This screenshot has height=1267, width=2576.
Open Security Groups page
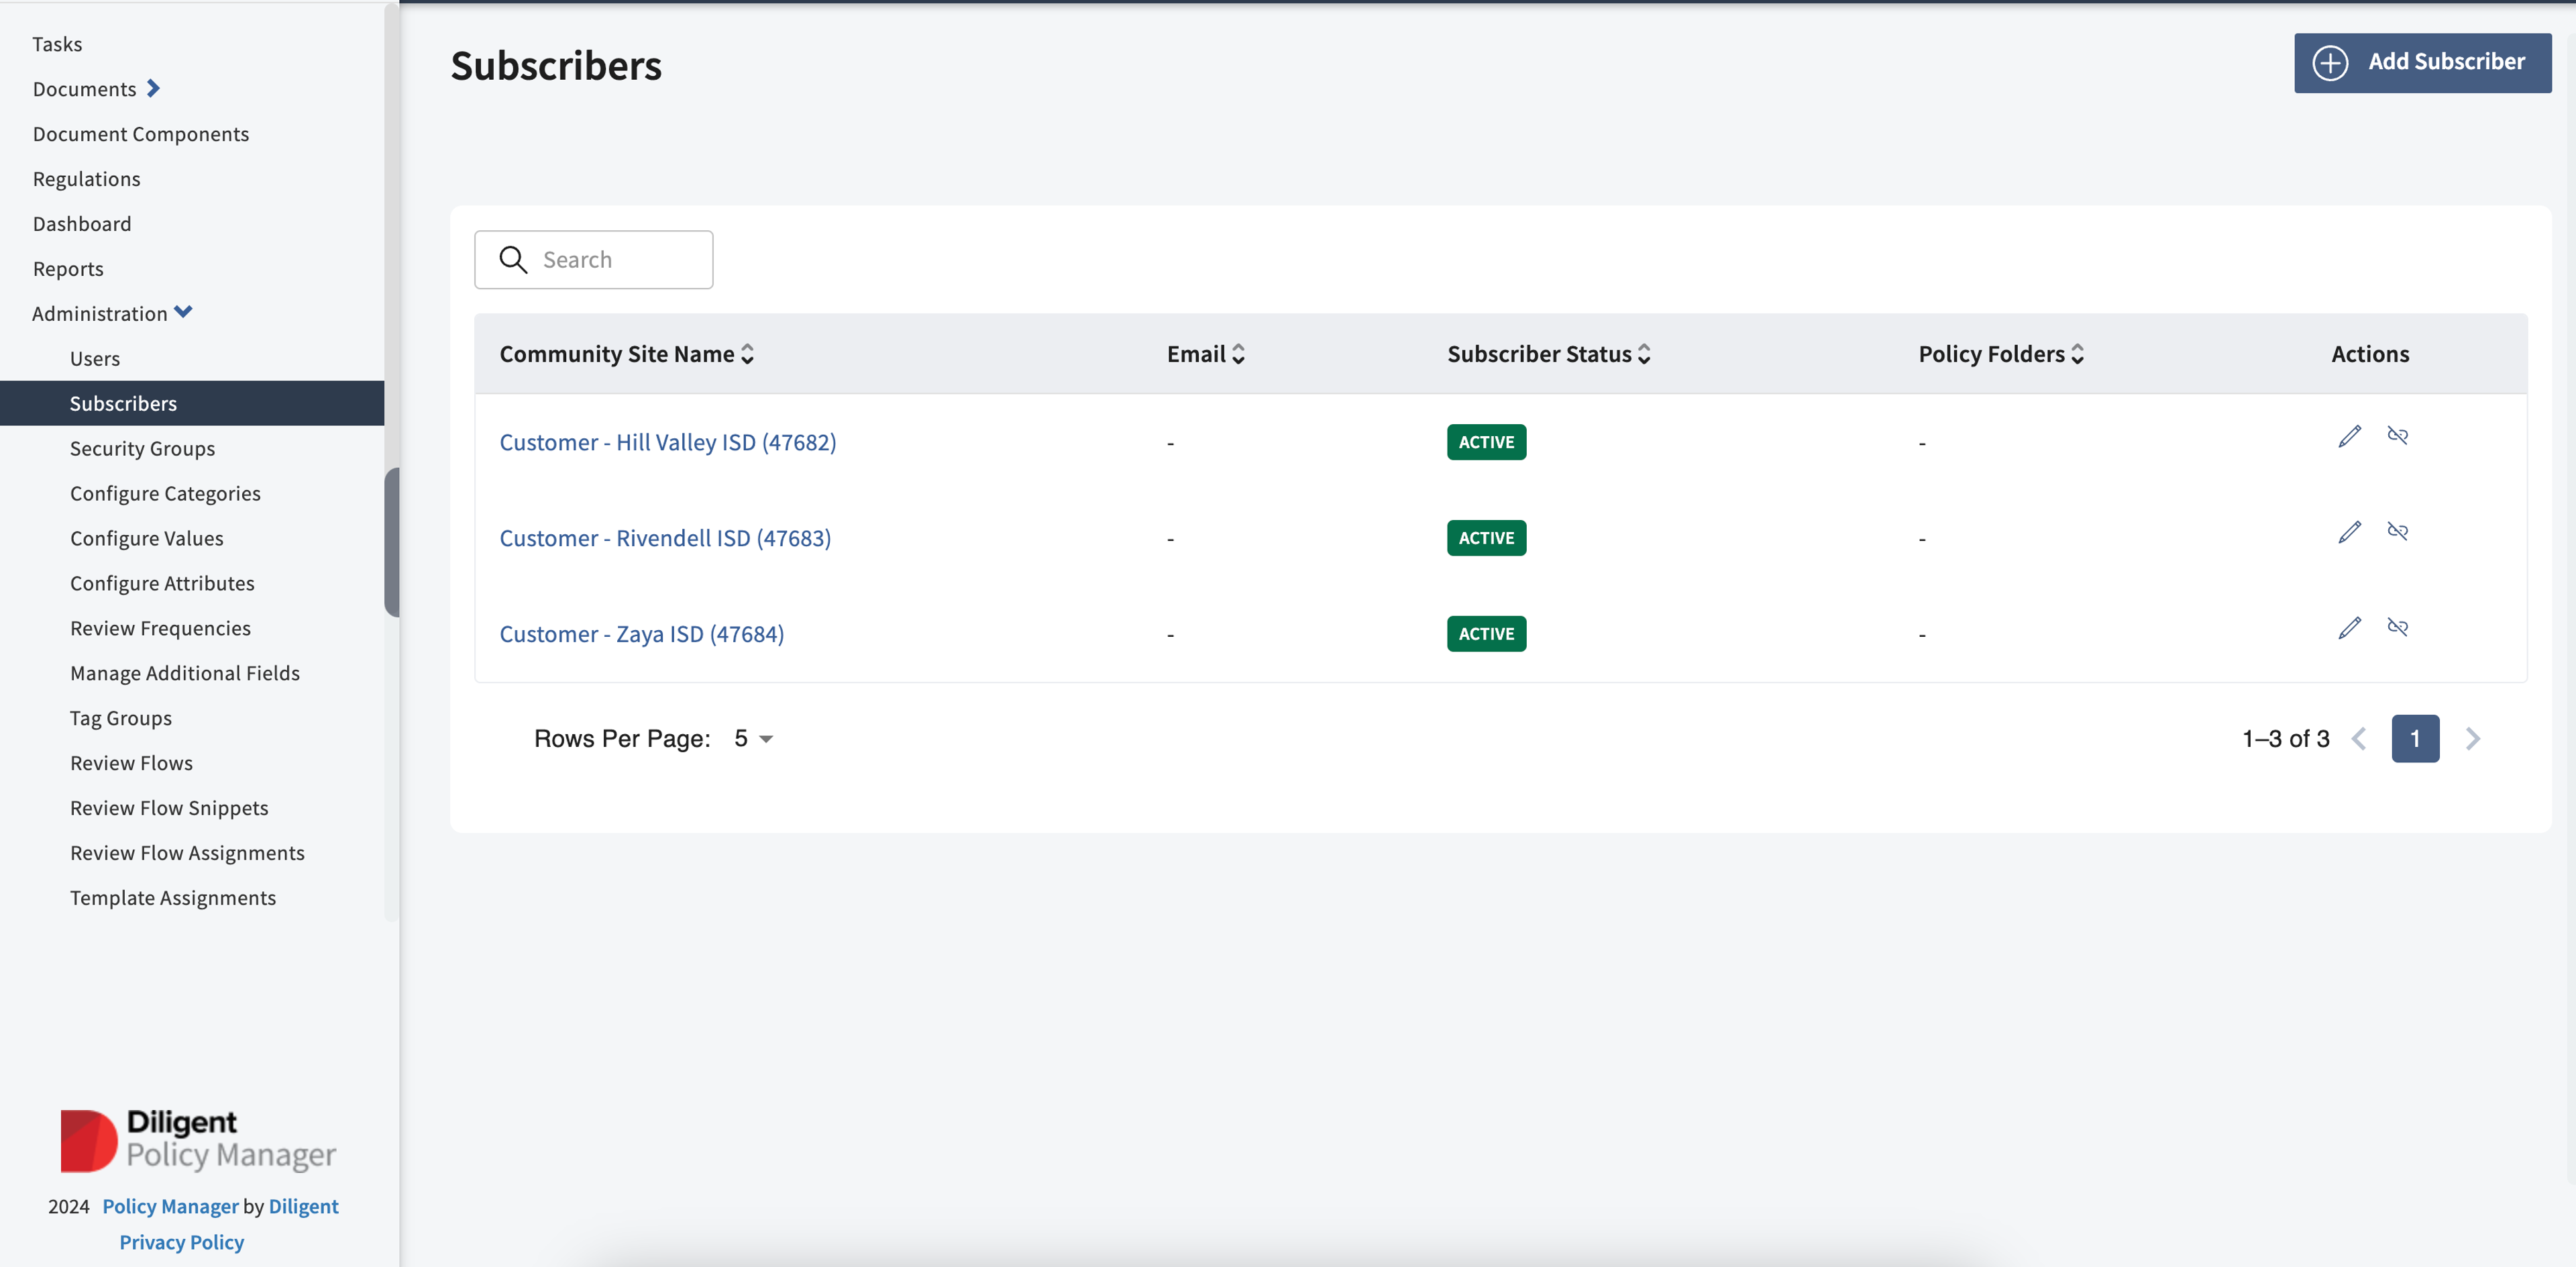pos(142,449)
